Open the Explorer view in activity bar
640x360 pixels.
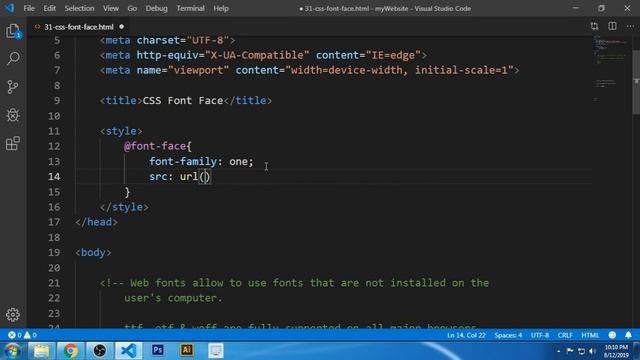coord(13,31)
